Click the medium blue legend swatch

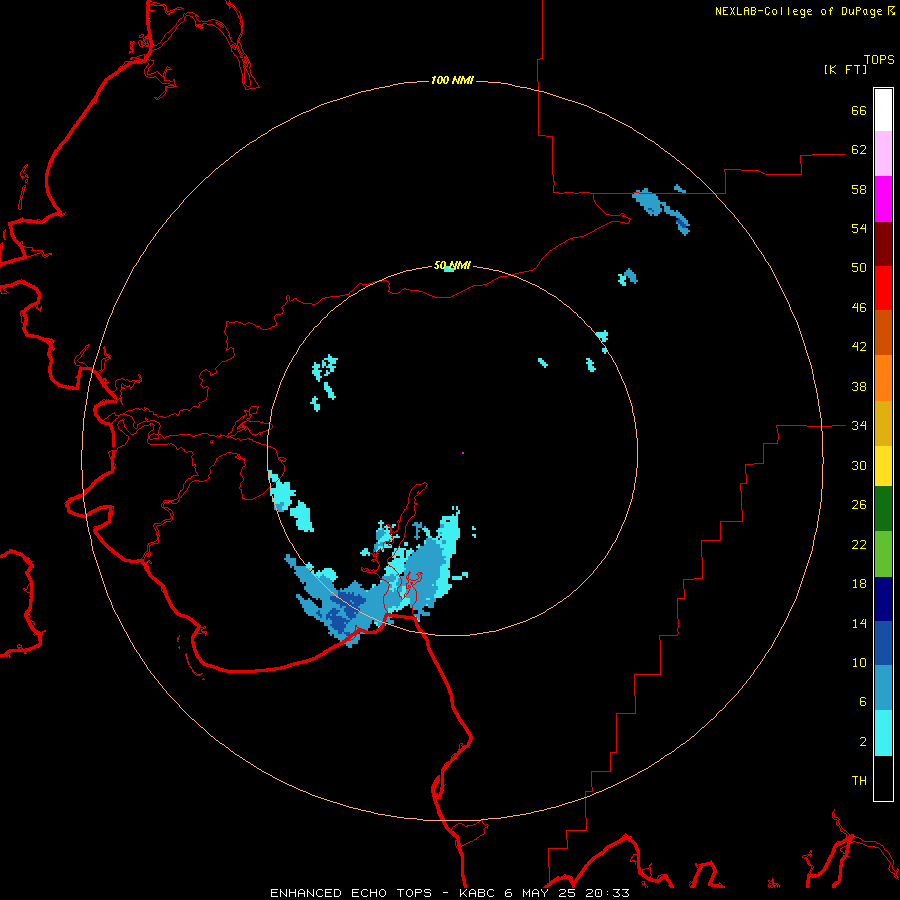(x=883, y=643)
